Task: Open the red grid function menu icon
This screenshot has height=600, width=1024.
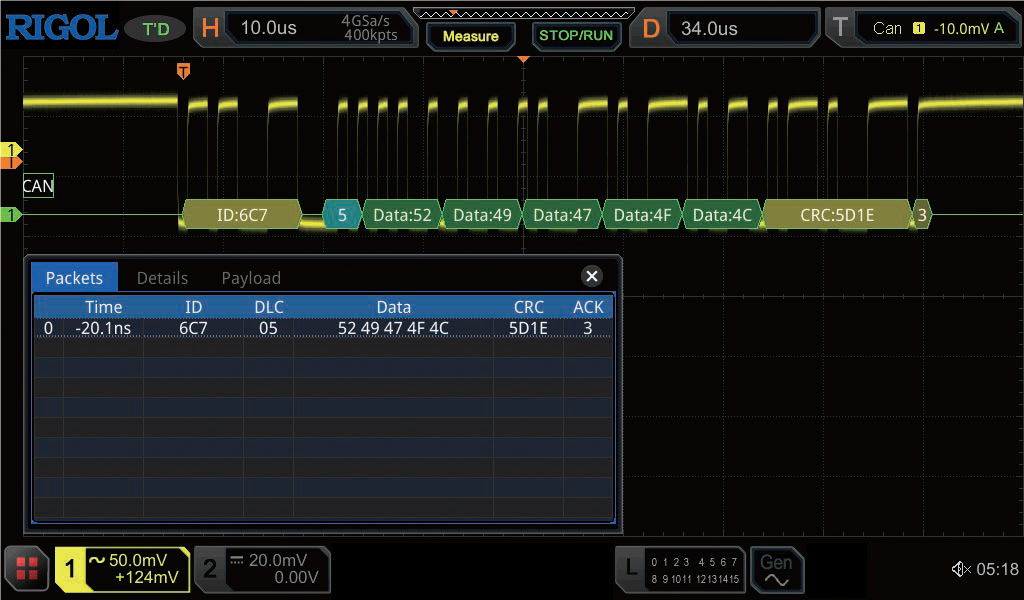Action: tap(27, 569)
